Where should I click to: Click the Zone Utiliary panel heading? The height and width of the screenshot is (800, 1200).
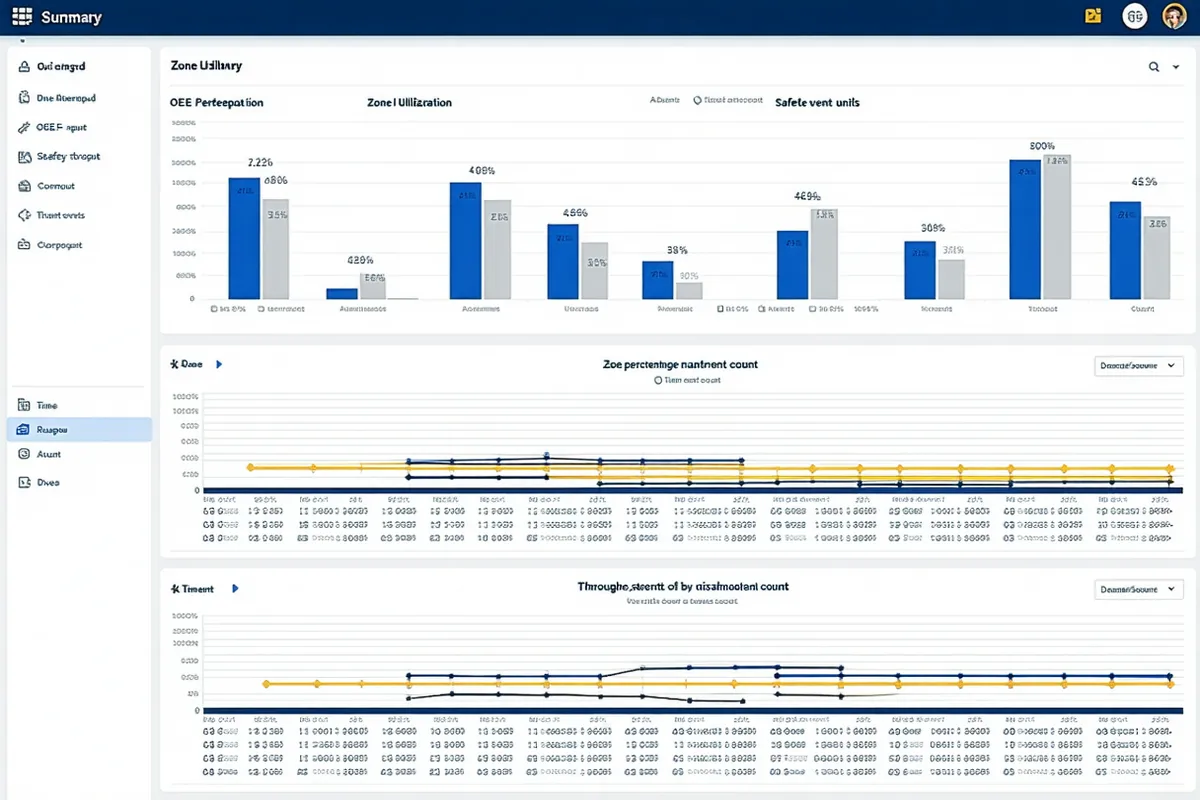[x=206, y=66]
